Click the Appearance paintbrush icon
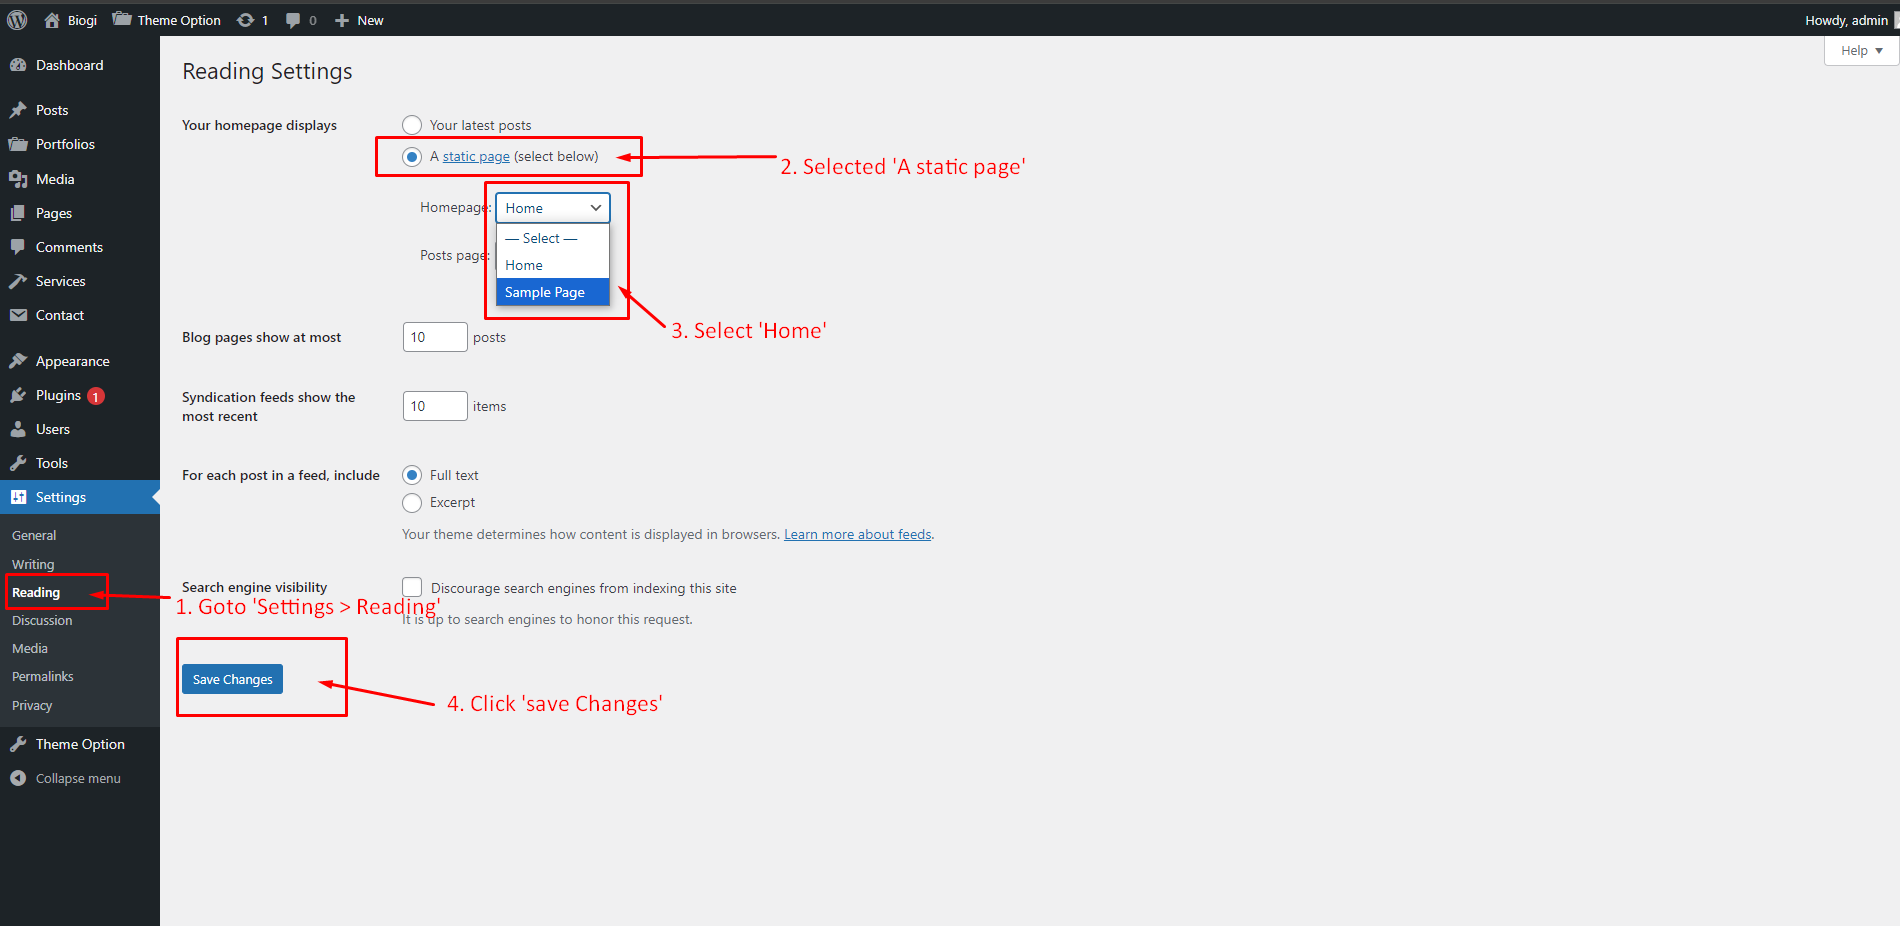This screenshot has width=1900, height=926. [x=18, y=361]
